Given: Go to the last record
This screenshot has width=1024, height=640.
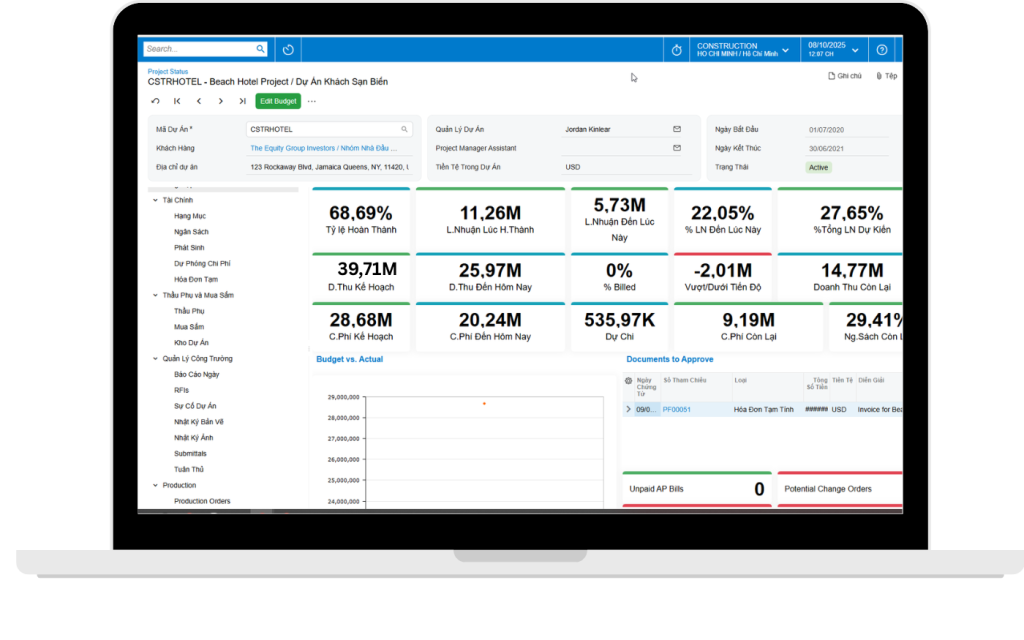Looking at the screenshot, I should pos(242,101).
